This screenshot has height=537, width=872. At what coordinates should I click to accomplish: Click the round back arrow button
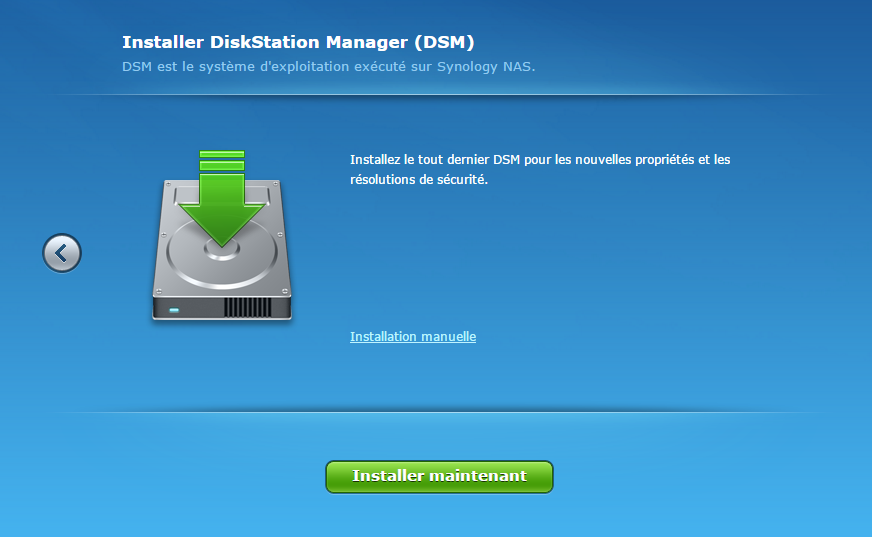[x=62, y=253]
